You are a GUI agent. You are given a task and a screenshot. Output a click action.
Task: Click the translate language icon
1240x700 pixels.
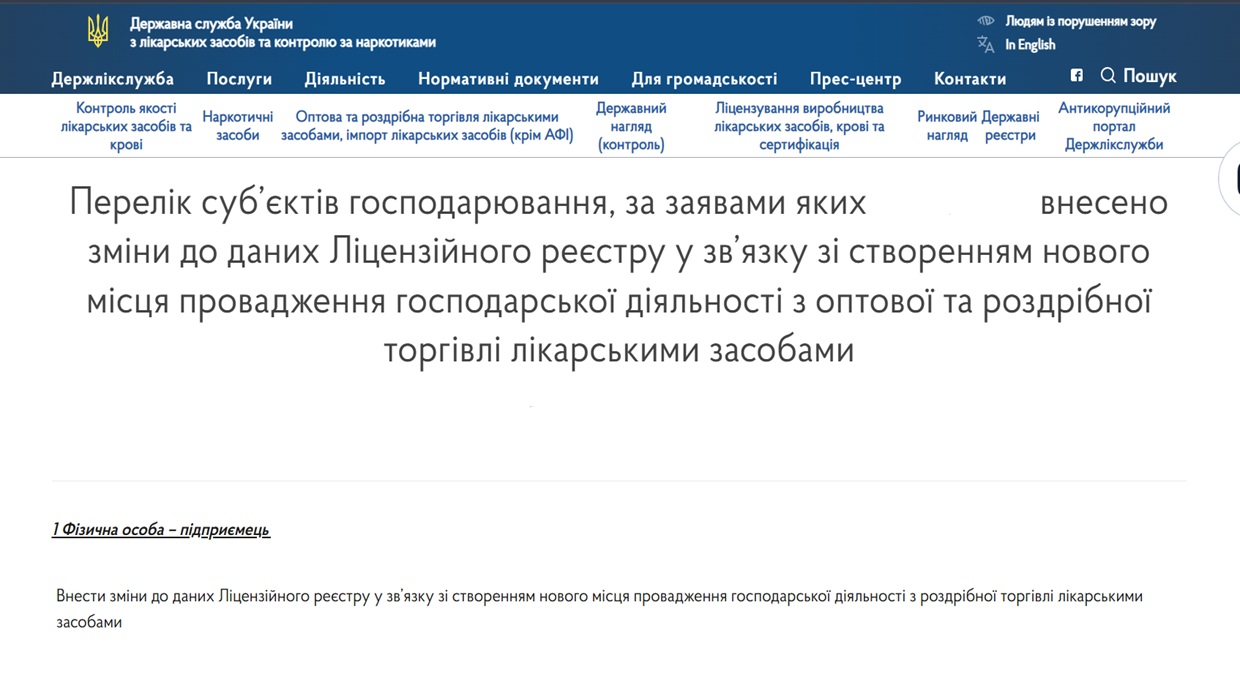[x=986, y=45]
